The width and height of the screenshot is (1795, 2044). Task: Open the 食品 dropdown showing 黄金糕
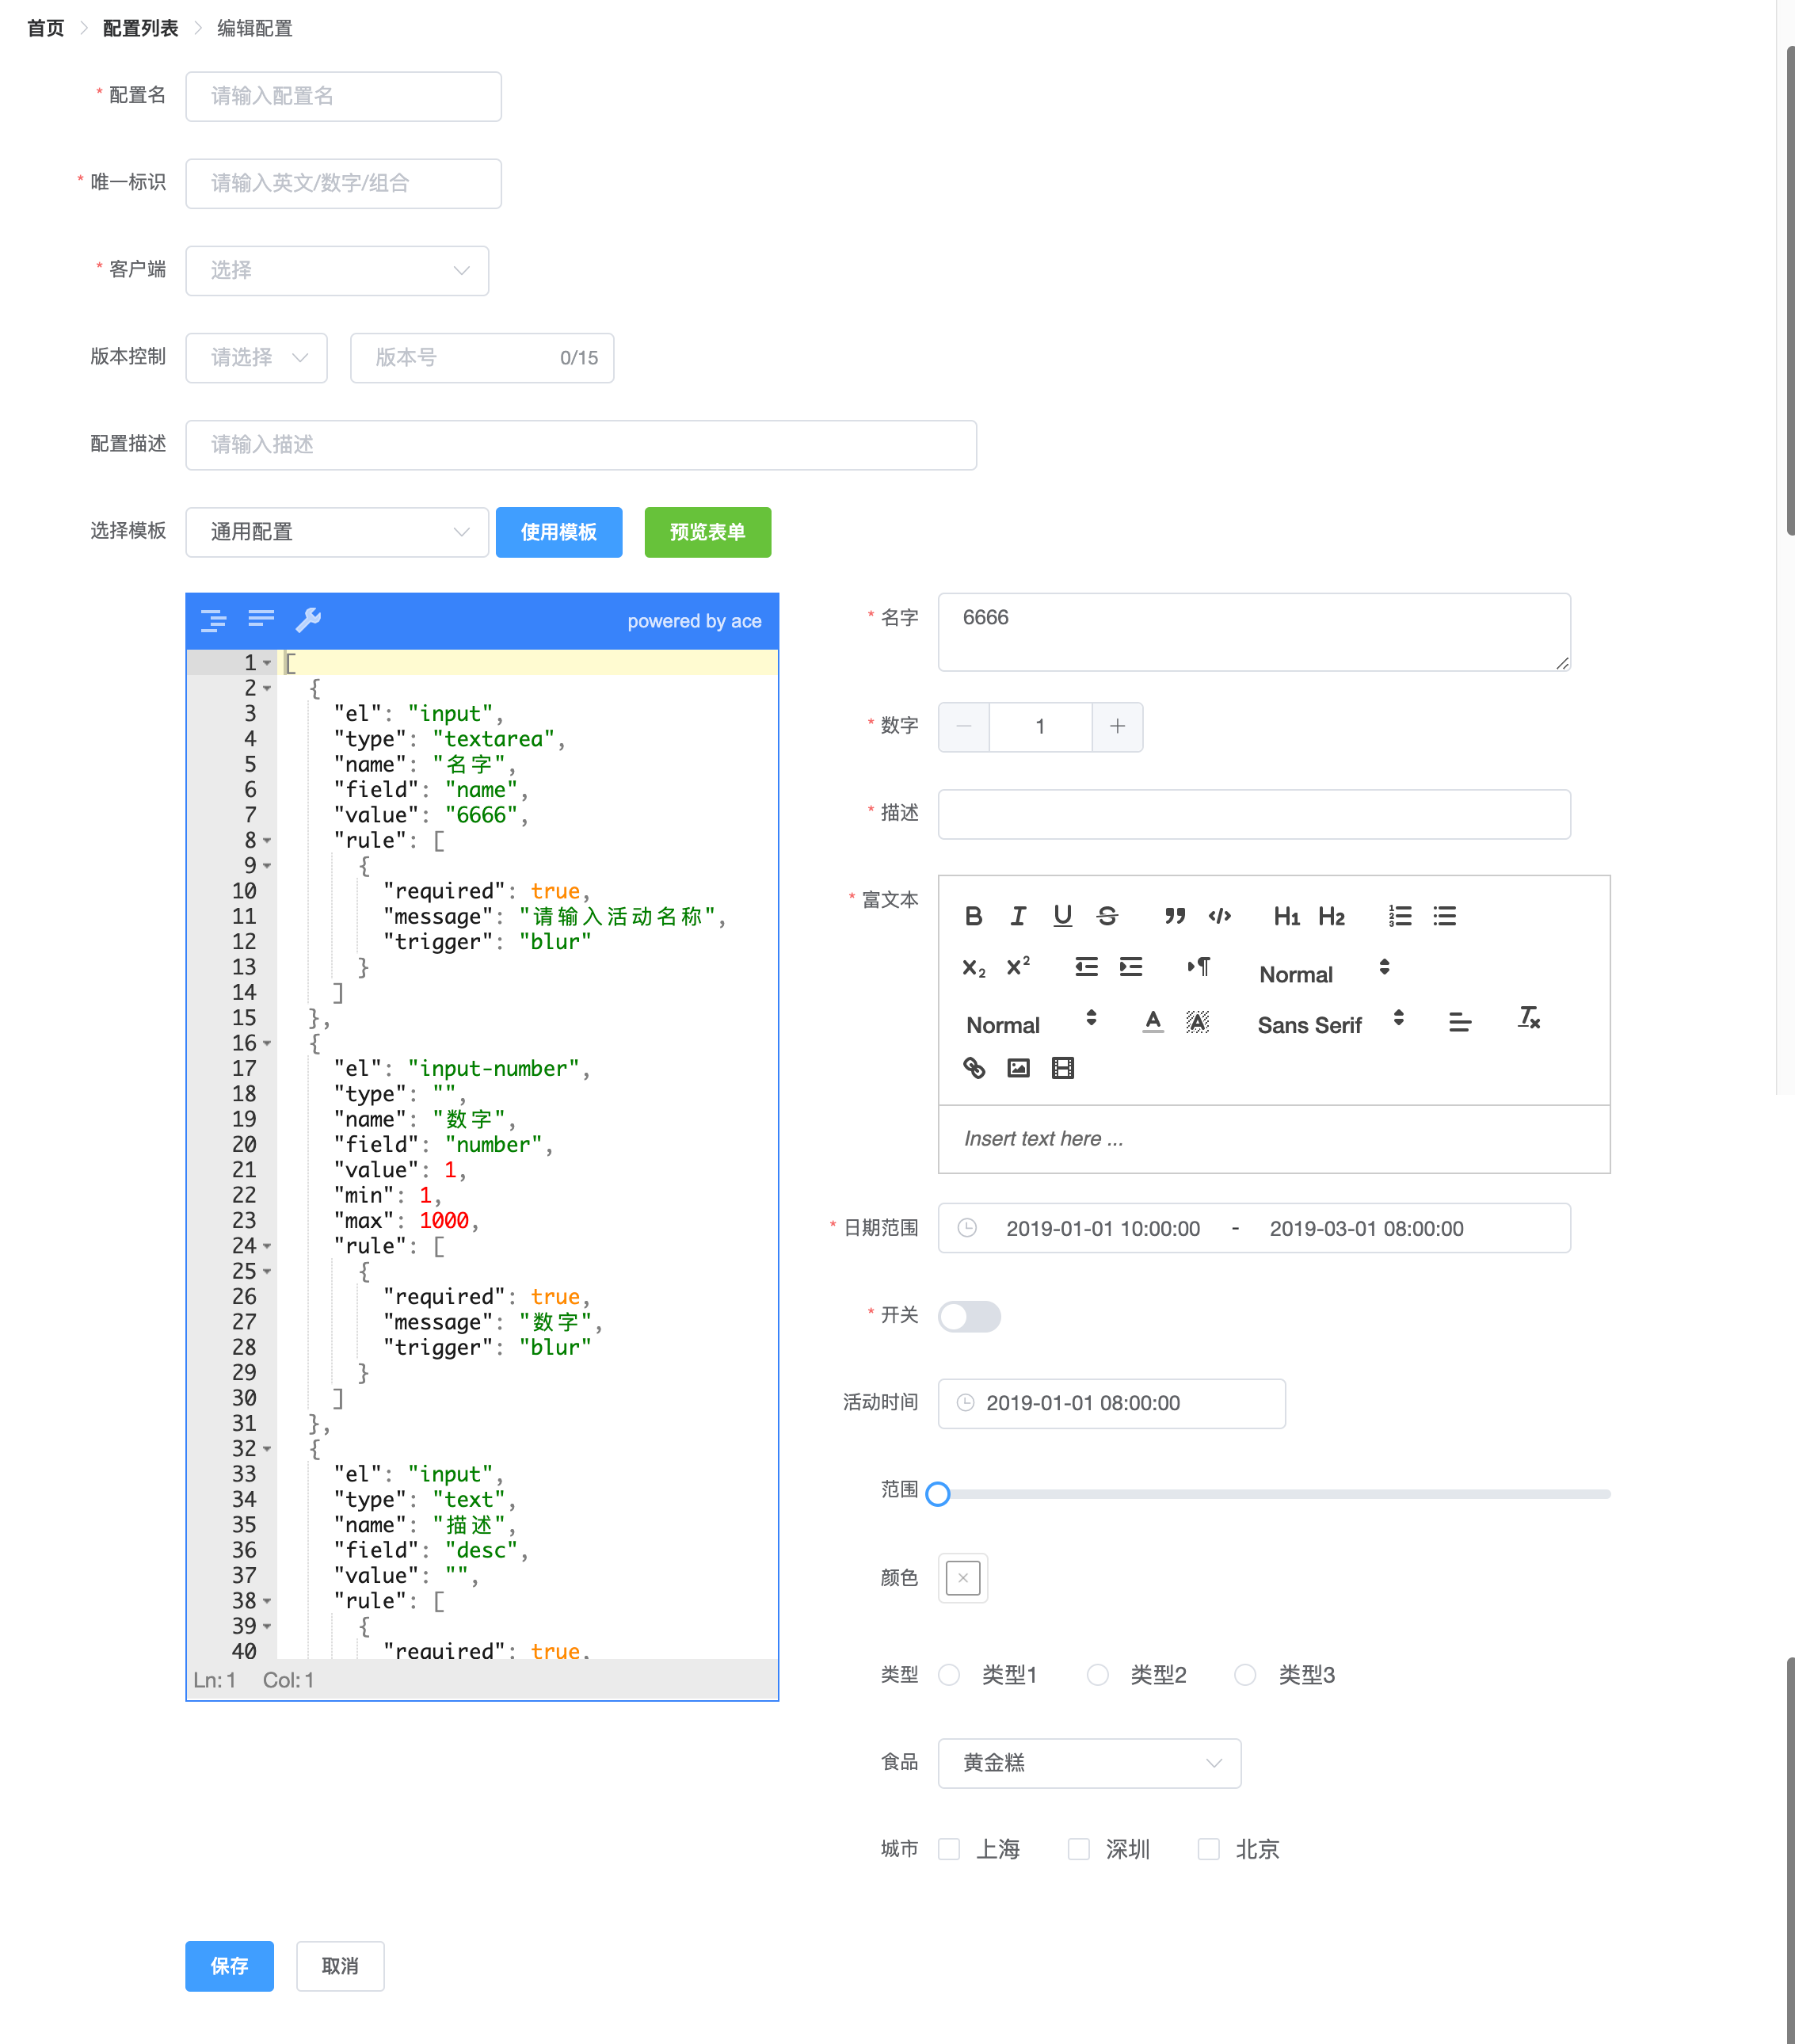pyautogui.click(x=1088, y=1763)
